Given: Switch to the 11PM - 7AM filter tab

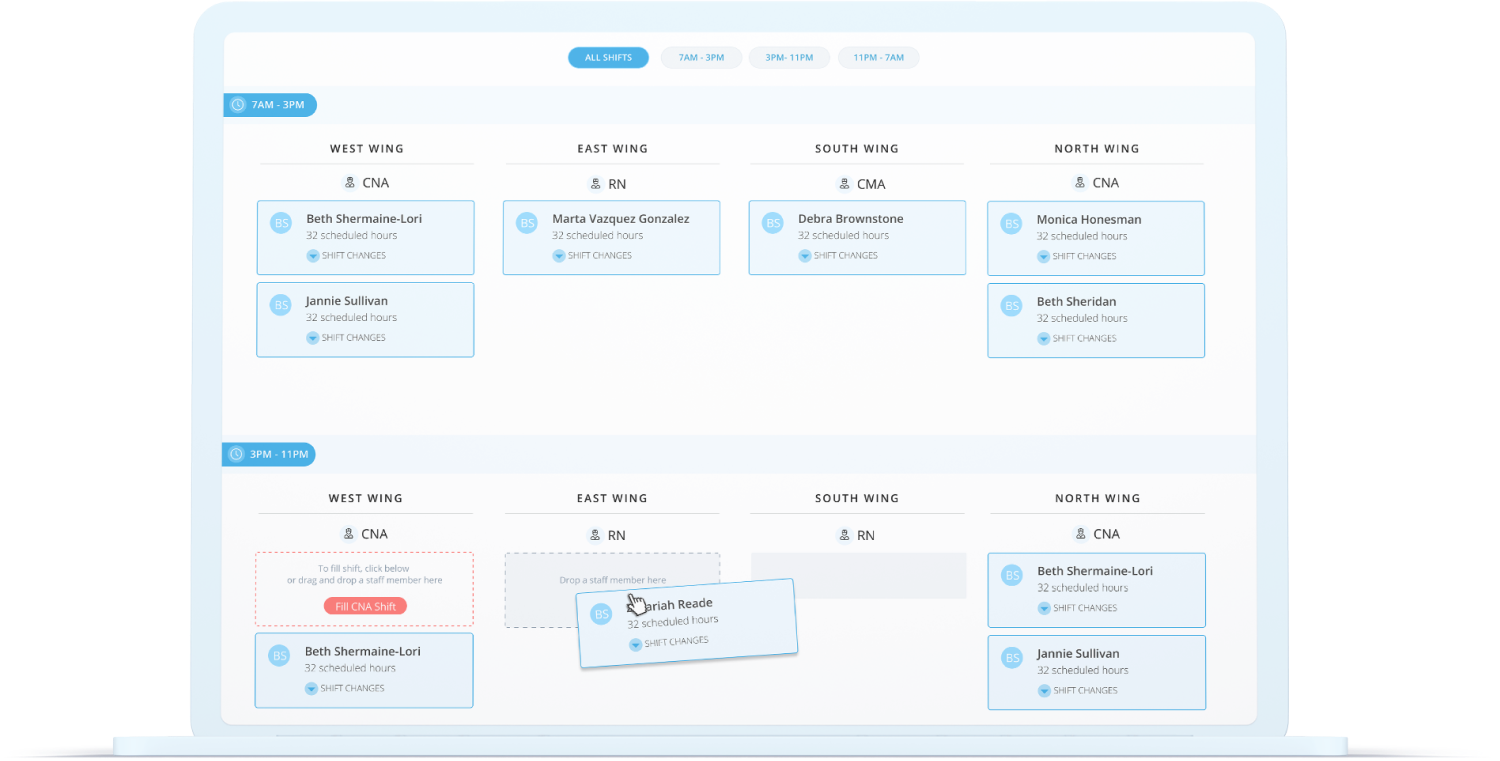Looking at the screenshot, I should pyautogui.click(x=878, y=58).
